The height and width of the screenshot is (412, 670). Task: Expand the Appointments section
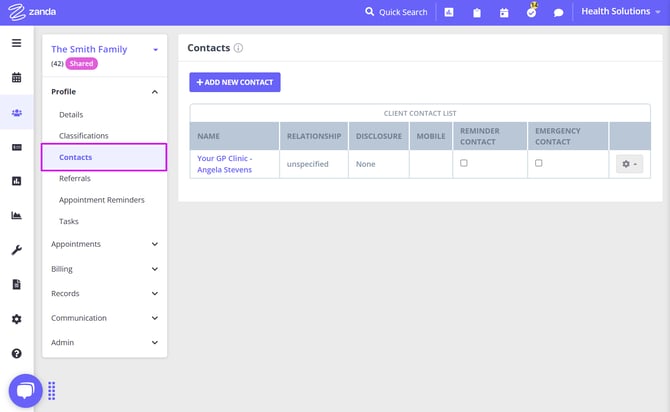pos(104,244)
